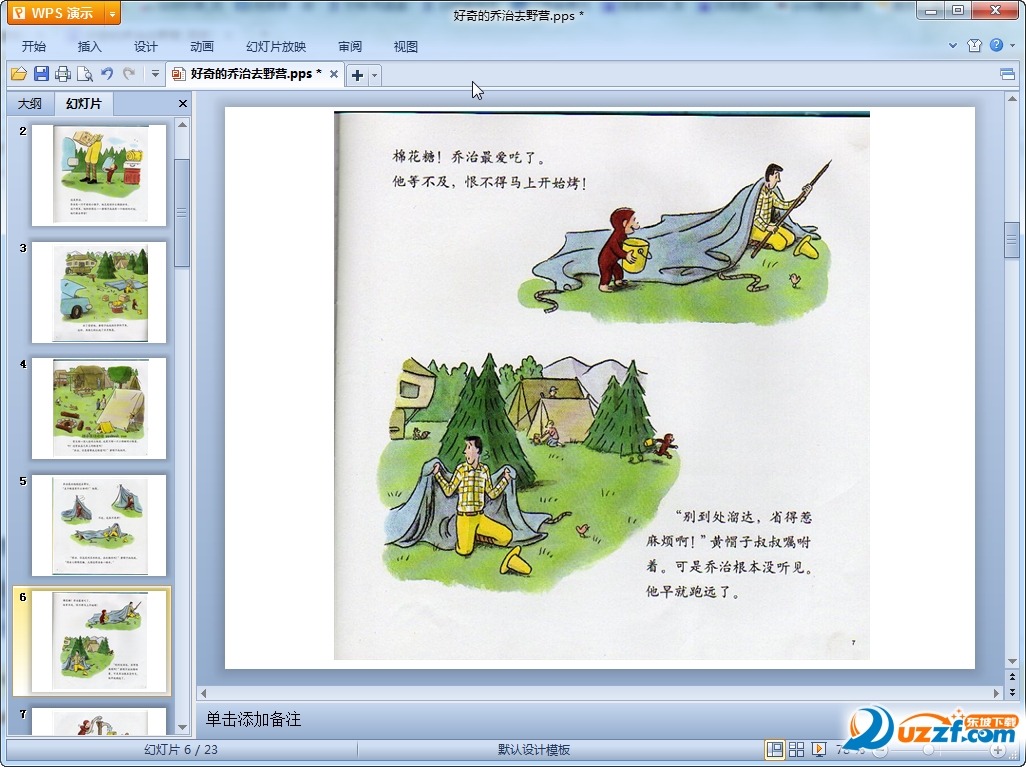
Task: Open the 视图 ribbon tab
Action: pyautogui.click(x=405, y=46)
